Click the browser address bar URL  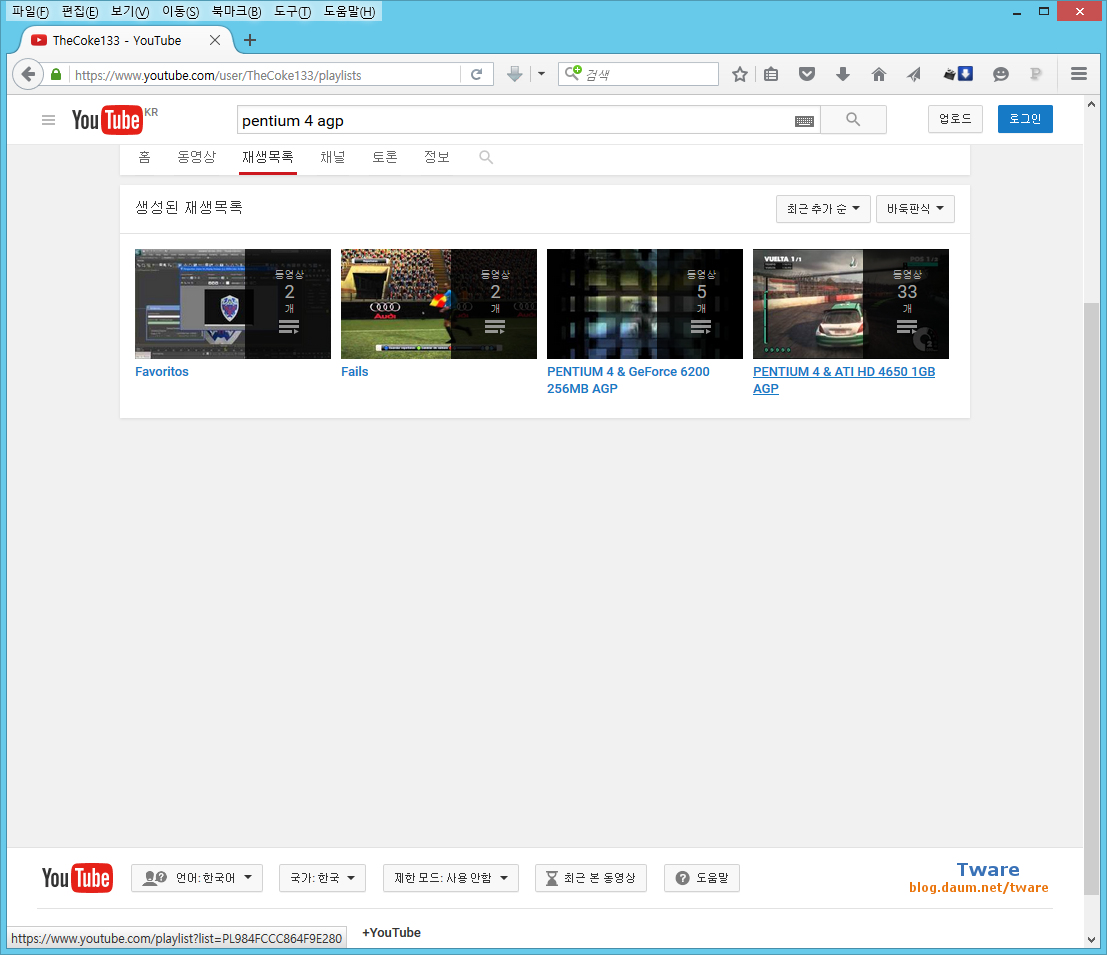coord(265,75)
